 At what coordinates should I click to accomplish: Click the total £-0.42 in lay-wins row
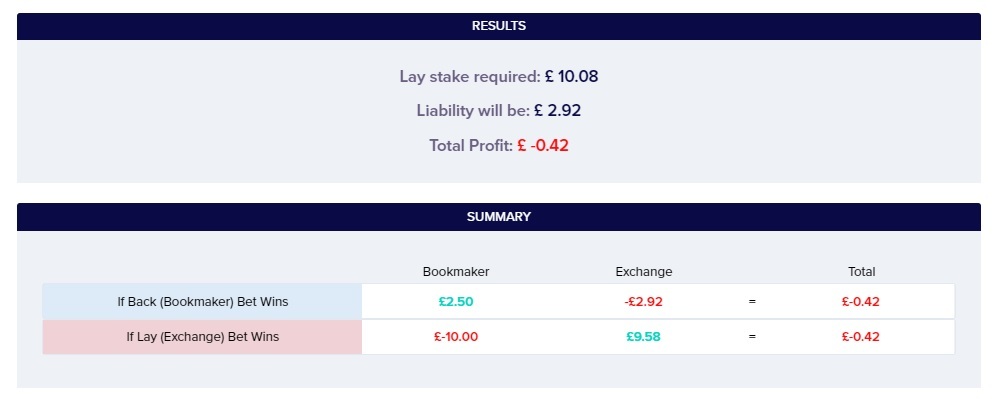pyautogui.click(x=861, y=336)
